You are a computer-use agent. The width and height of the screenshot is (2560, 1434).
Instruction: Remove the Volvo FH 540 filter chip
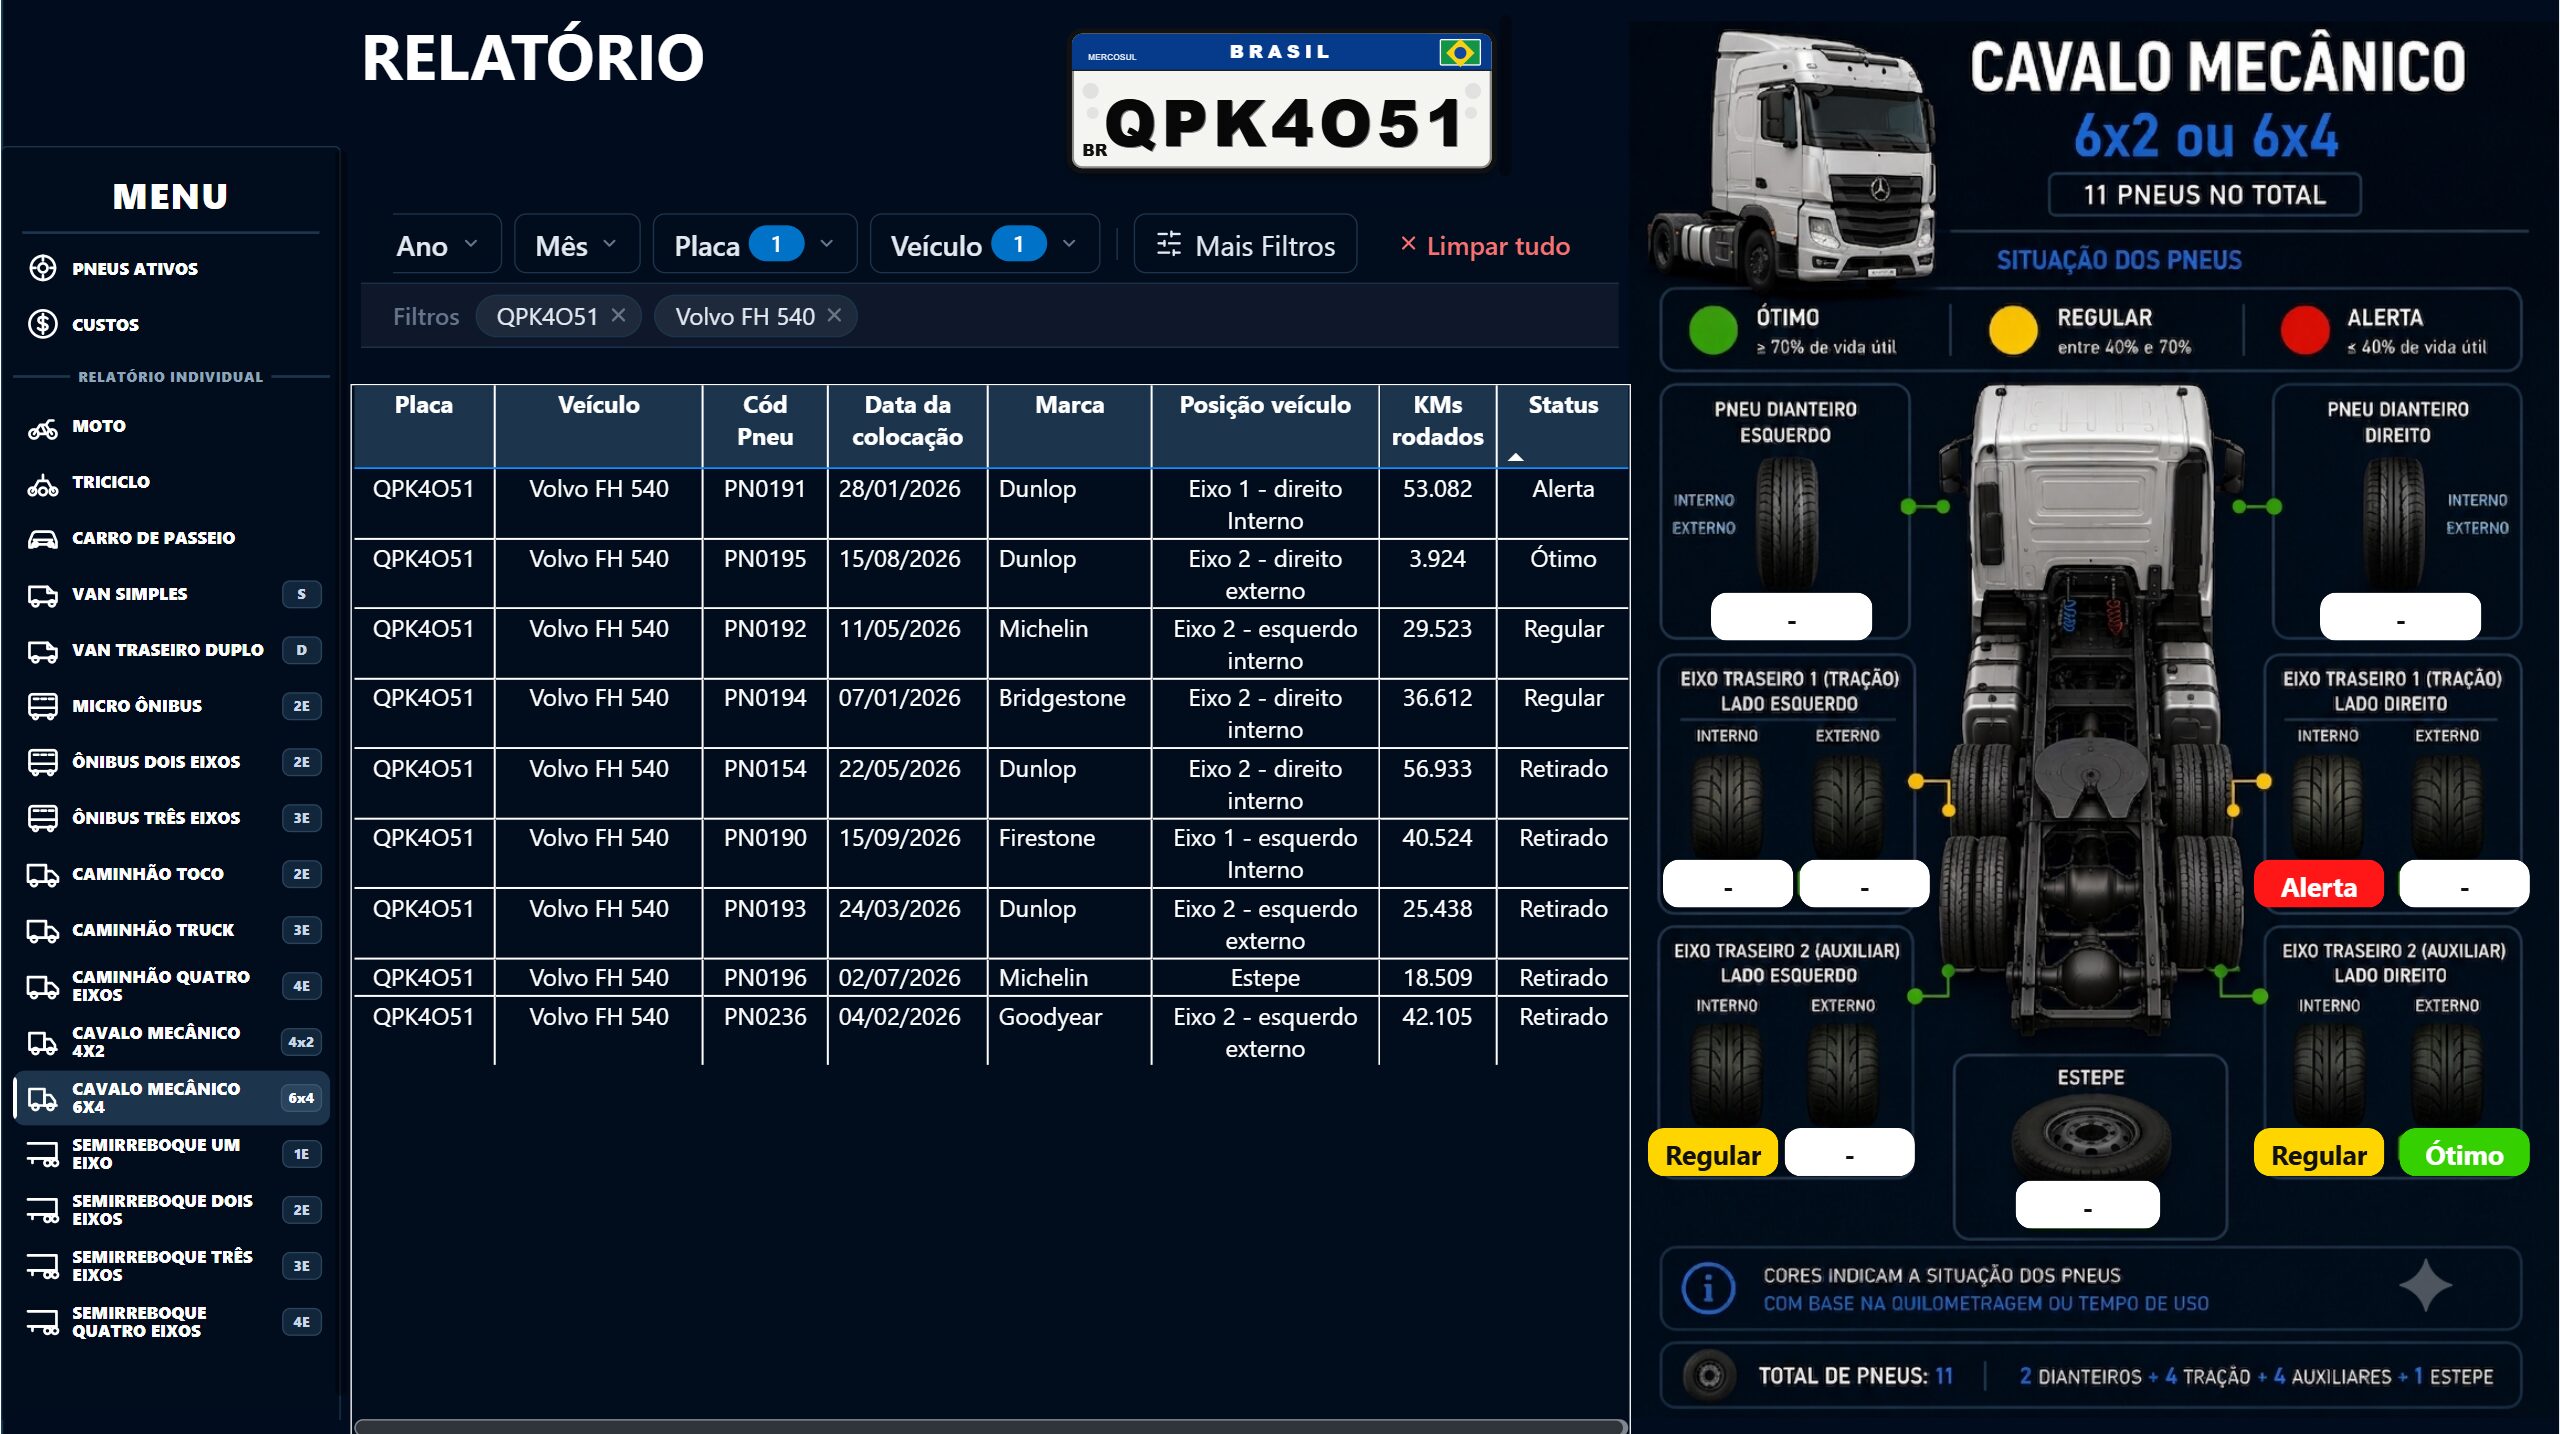point(834,315)
